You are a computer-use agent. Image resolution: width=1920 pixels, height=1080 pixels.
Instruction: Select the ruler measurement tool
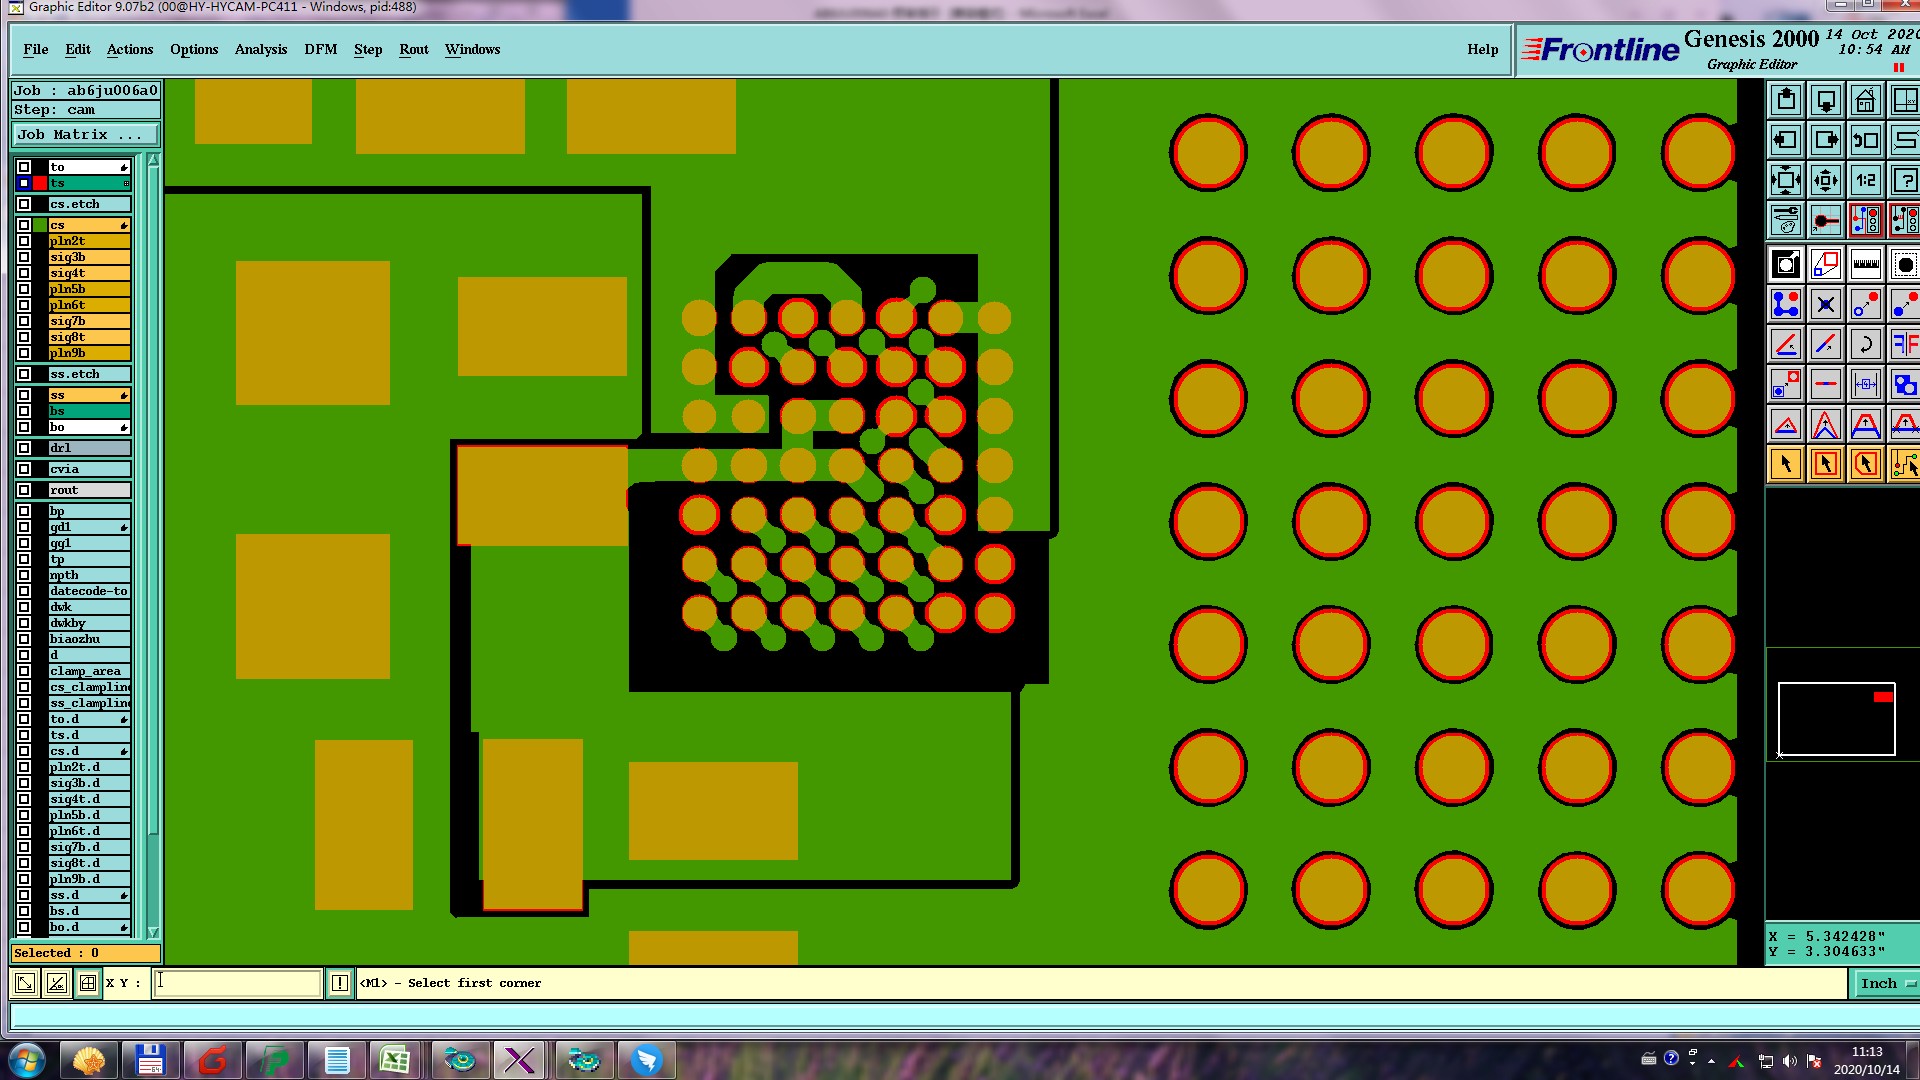(1865, 265)
